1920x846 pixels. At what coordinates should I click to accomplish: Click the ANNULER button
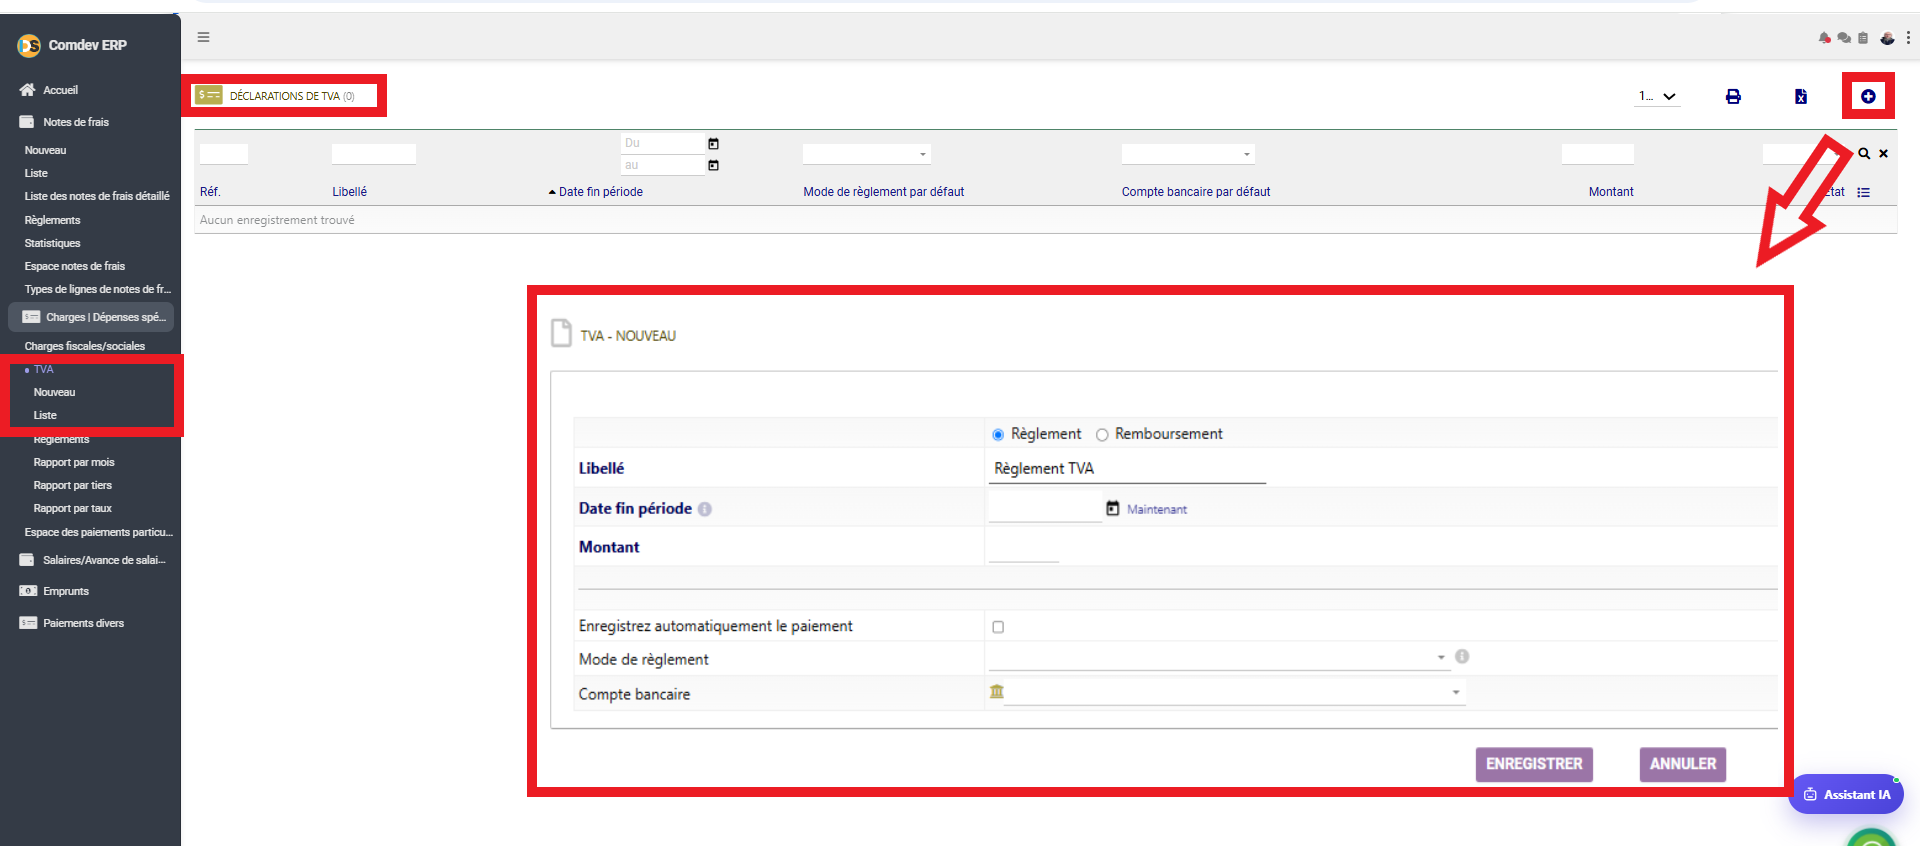tap(1683, 764)
